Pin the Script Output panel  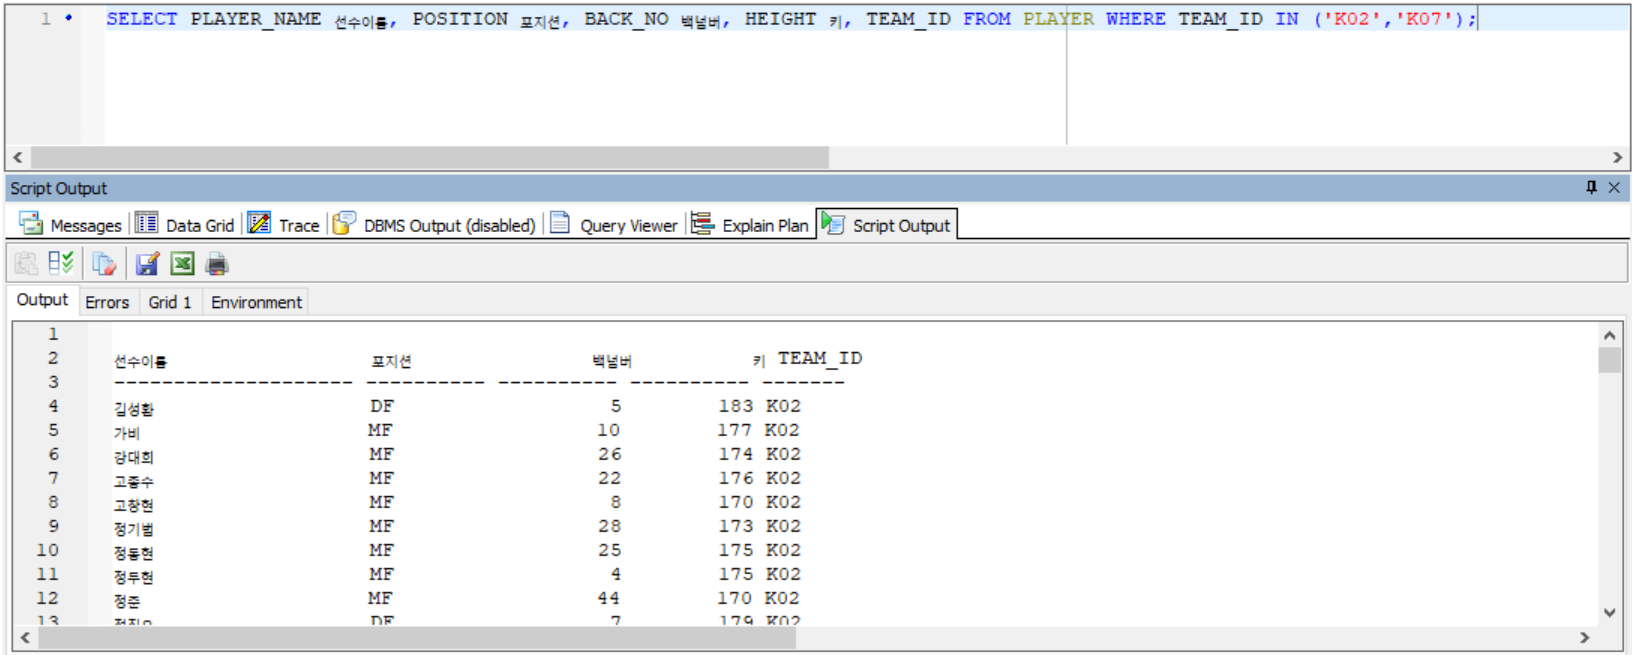click(1591, 187)
